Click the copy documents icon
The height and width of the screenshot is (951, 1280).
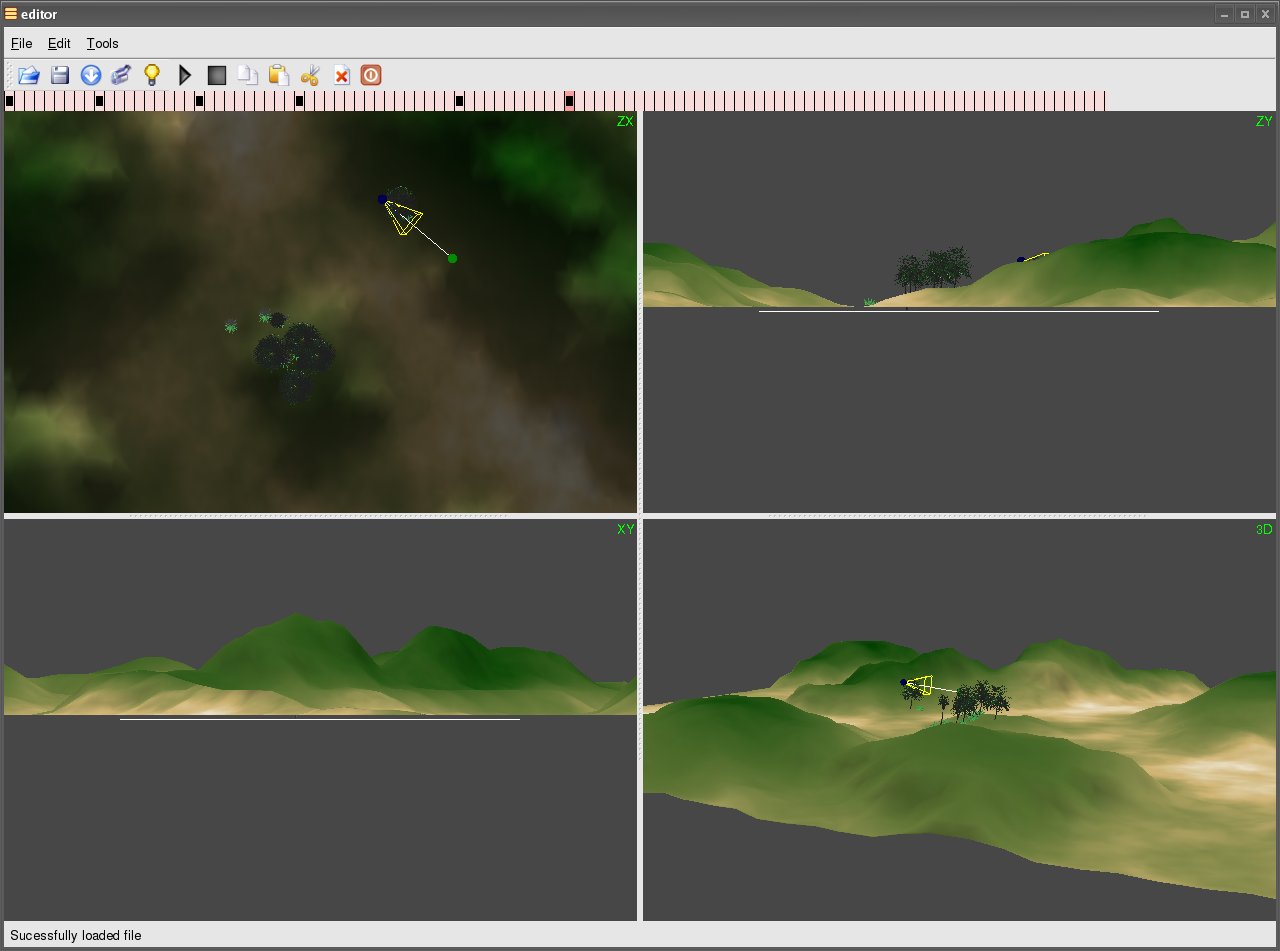click(x=247, y=75)
